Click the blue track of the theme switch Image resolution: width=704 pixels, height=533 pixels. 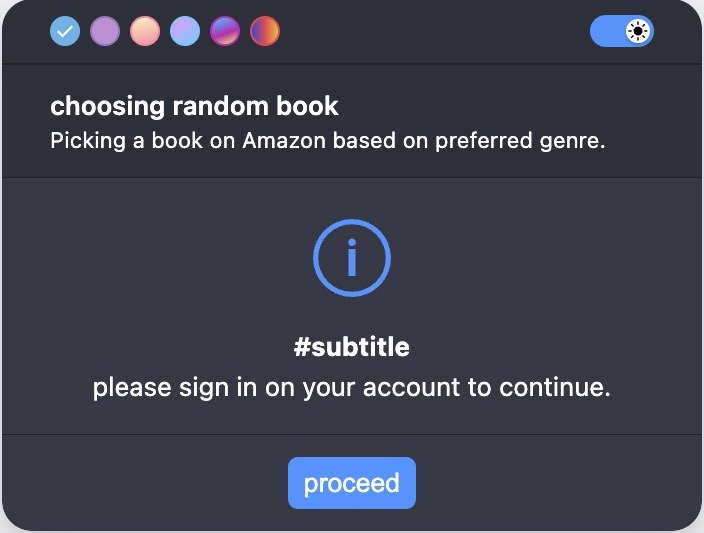[607, 31]
